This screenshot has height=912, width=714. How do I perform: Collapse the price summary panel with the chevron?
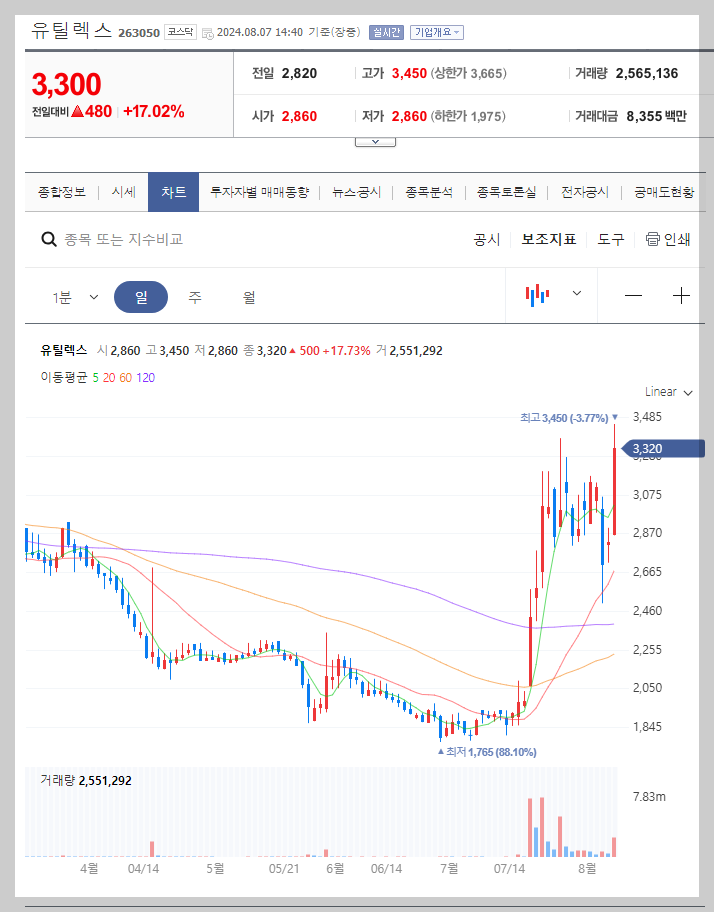(x=375, y=140)
